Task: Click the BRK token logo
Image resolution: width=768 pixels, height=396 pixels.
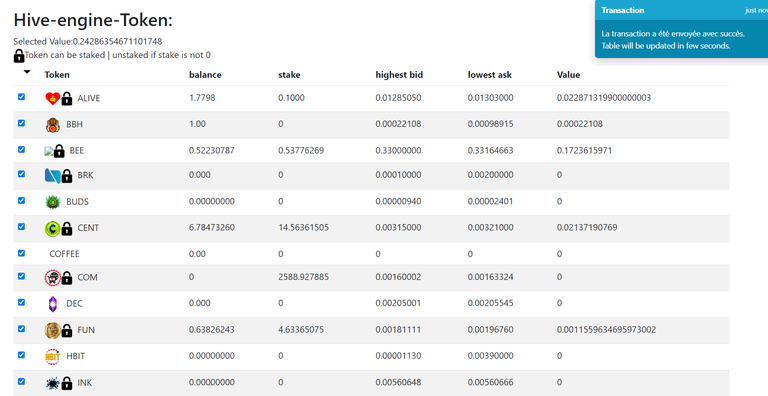Action: coord(52,175)
